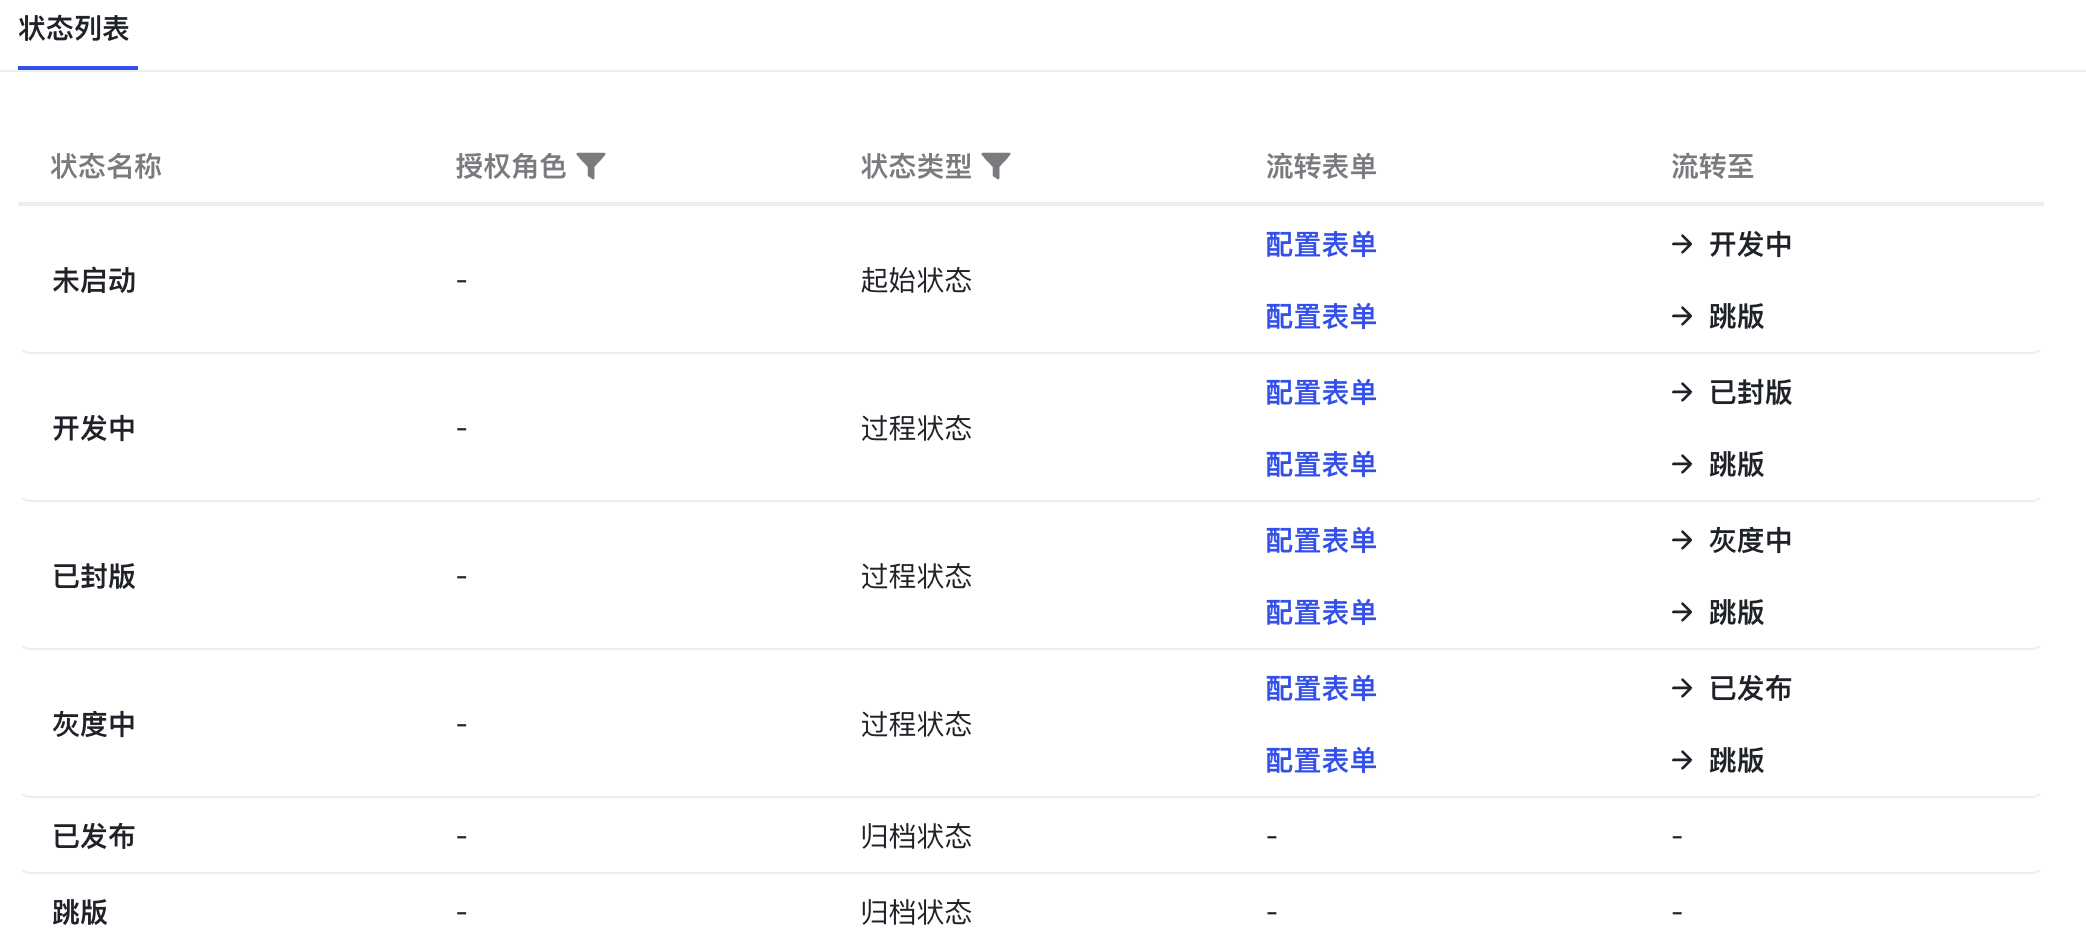Open 配置表单 for 未启动 to 跳版
The height and width of the screenshot is (944, 2086).
[1320, 317]
